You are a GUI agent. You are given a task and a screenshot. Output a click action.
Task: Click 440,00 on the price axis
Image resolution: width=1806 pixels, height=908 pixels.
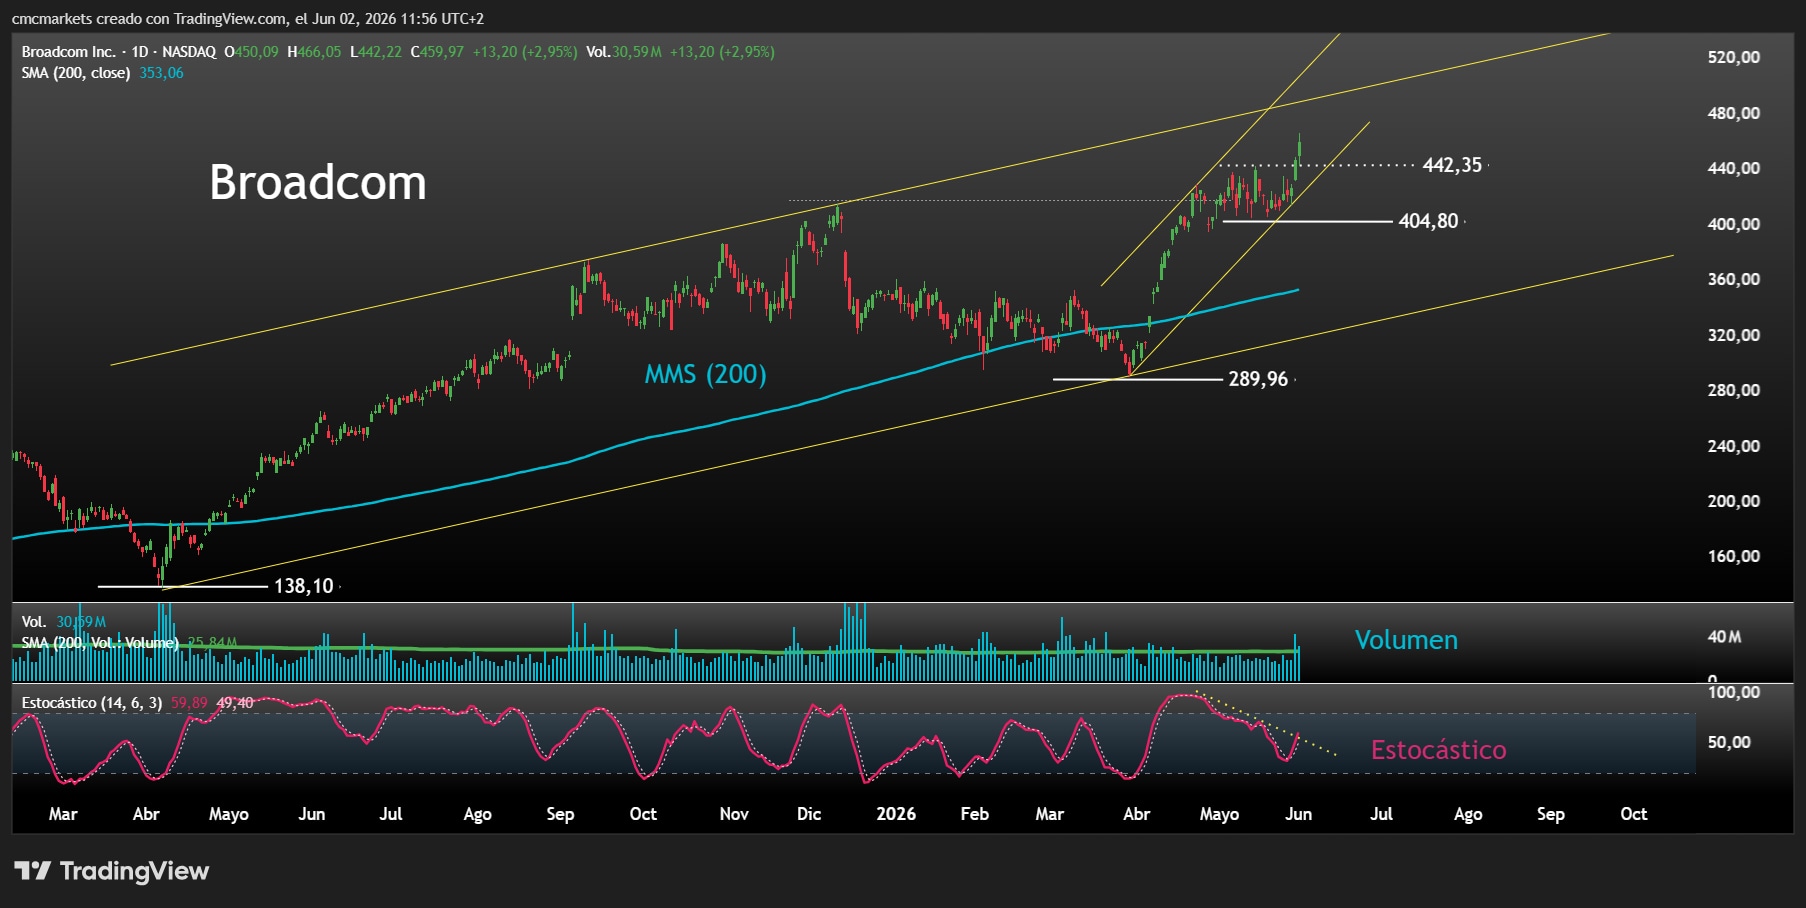click(1734, 169)
